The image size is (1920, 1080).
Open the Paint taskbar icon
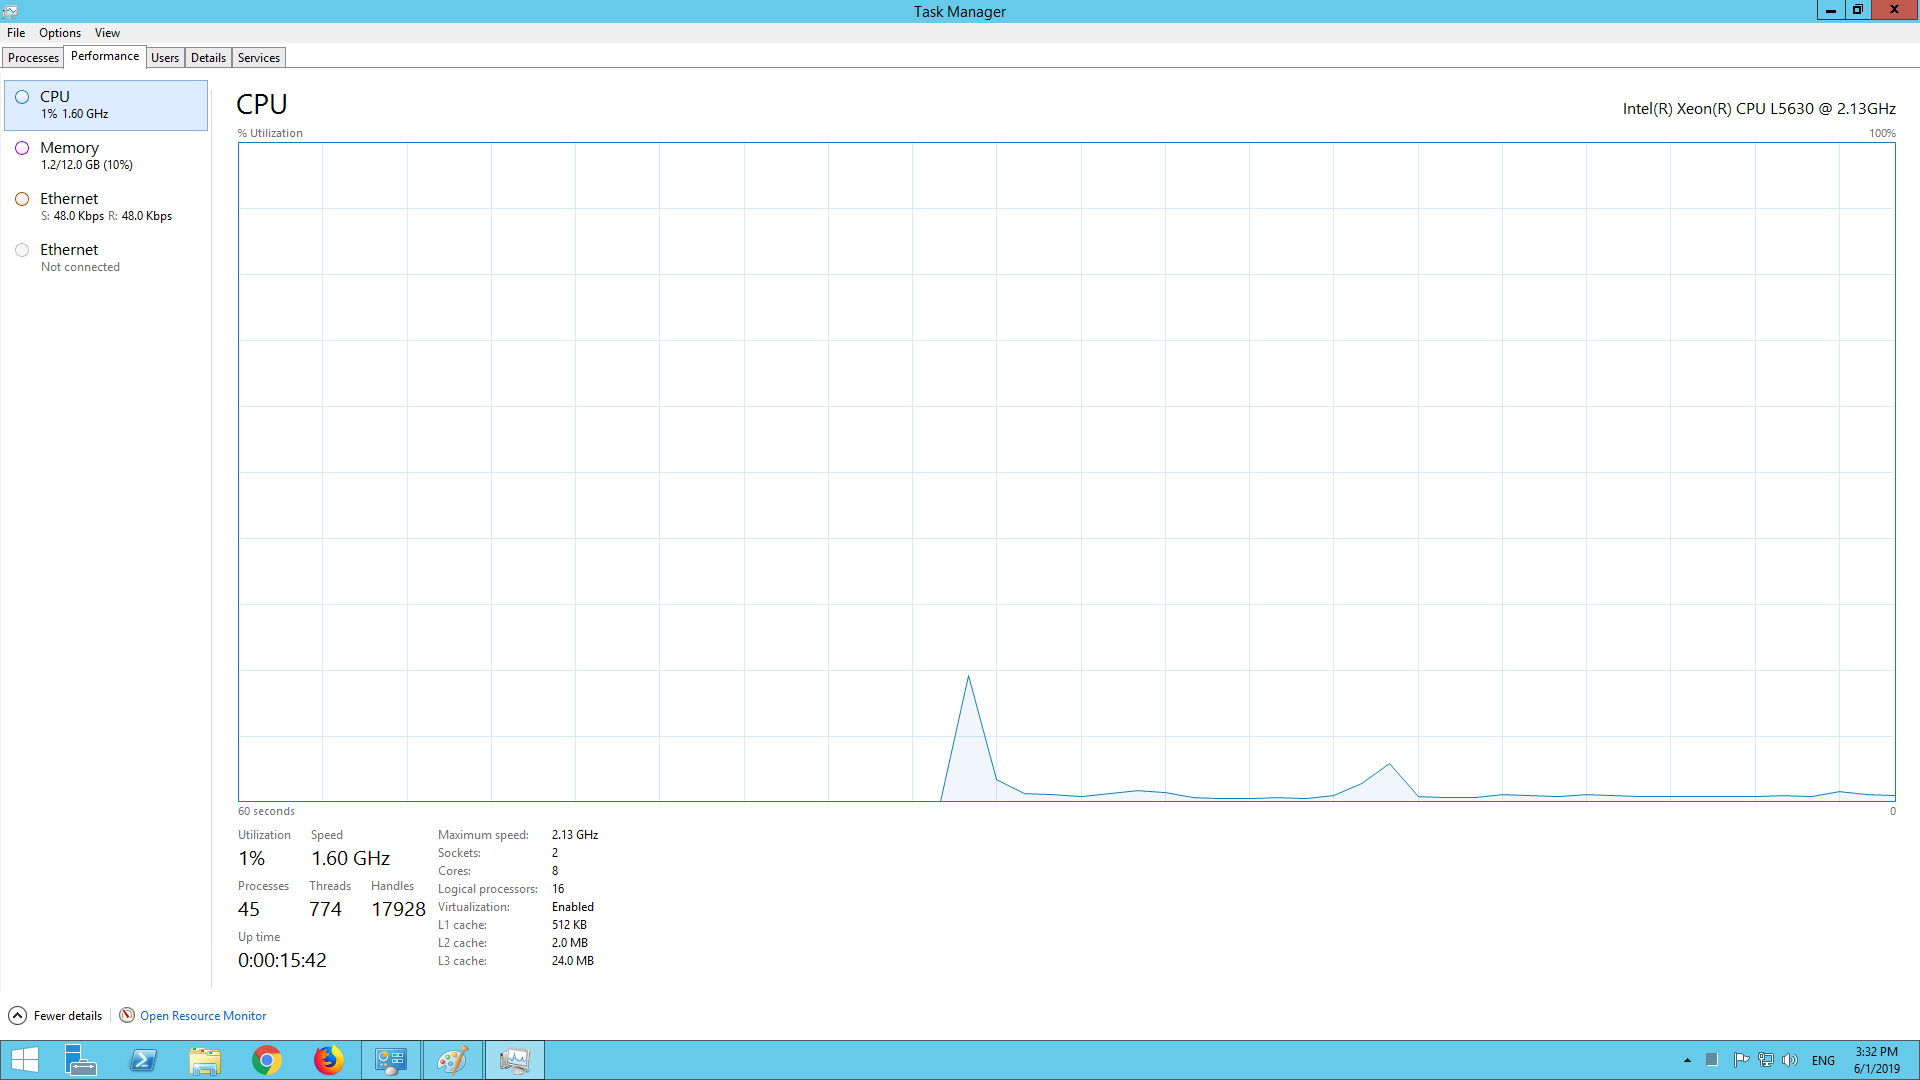pos(452,1060)
